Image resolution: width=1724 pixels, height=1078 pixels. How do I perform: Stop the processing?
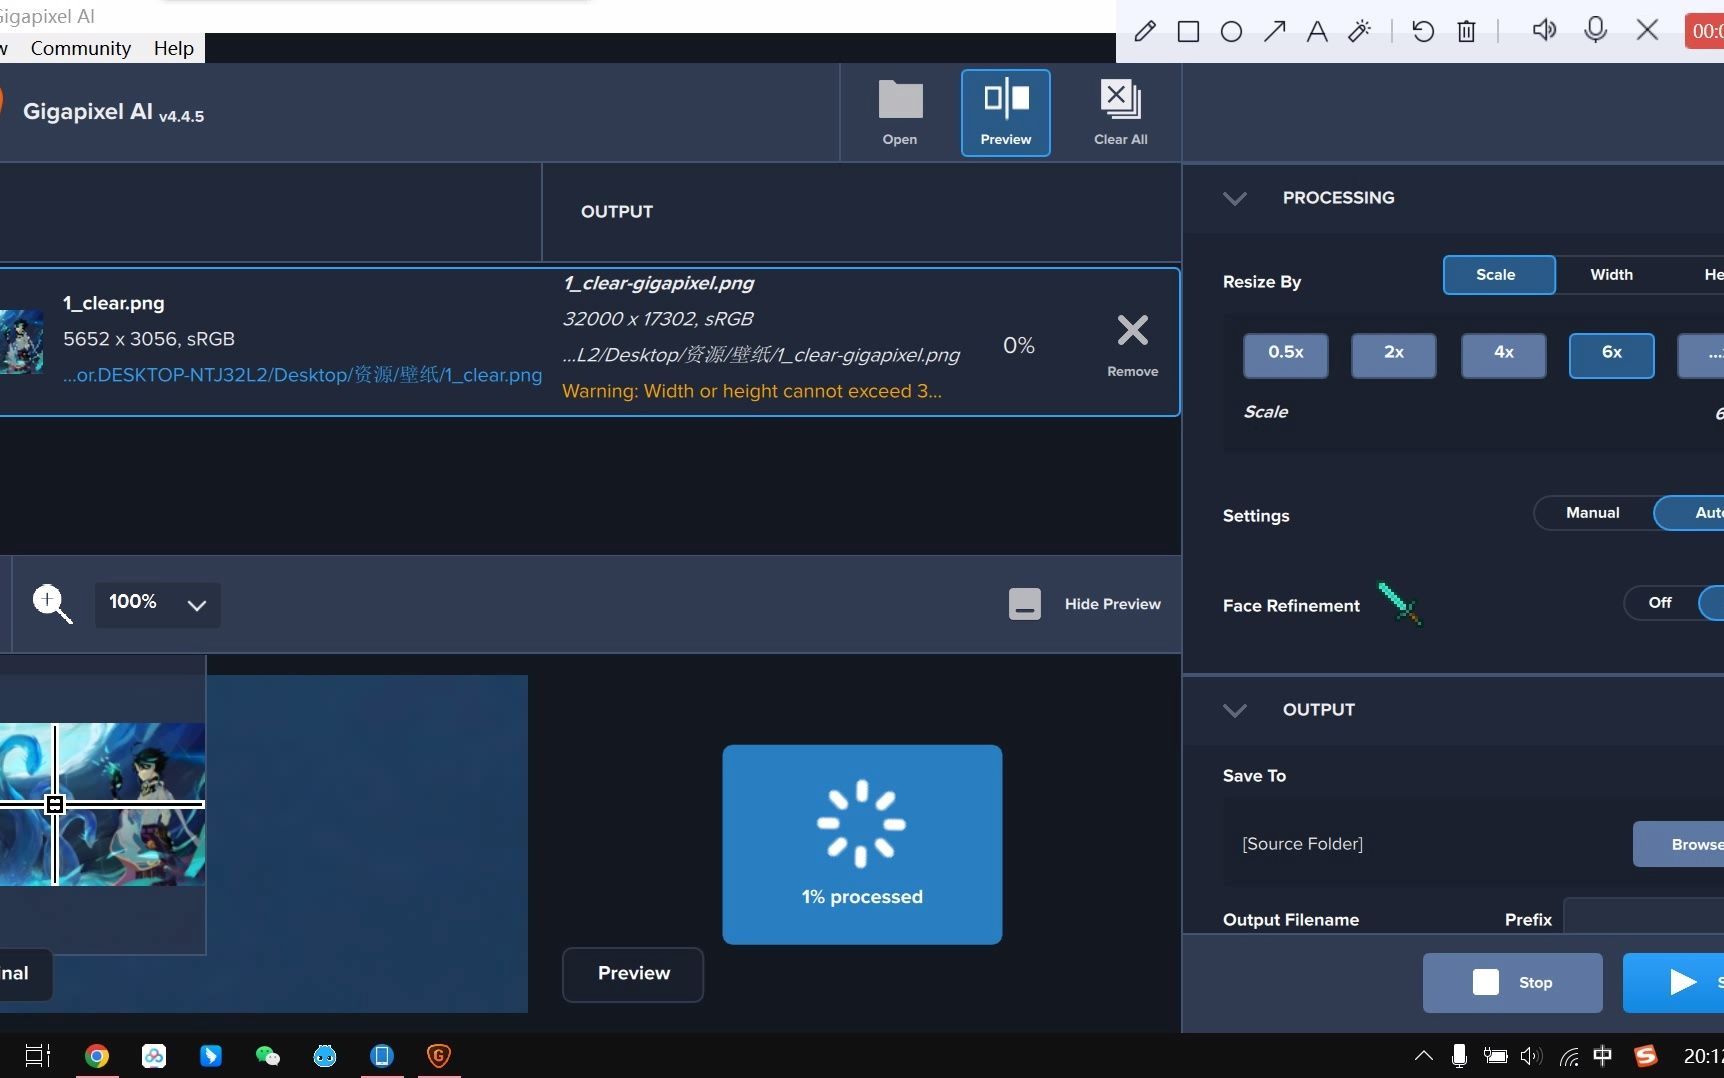[x=1512, y=983]
